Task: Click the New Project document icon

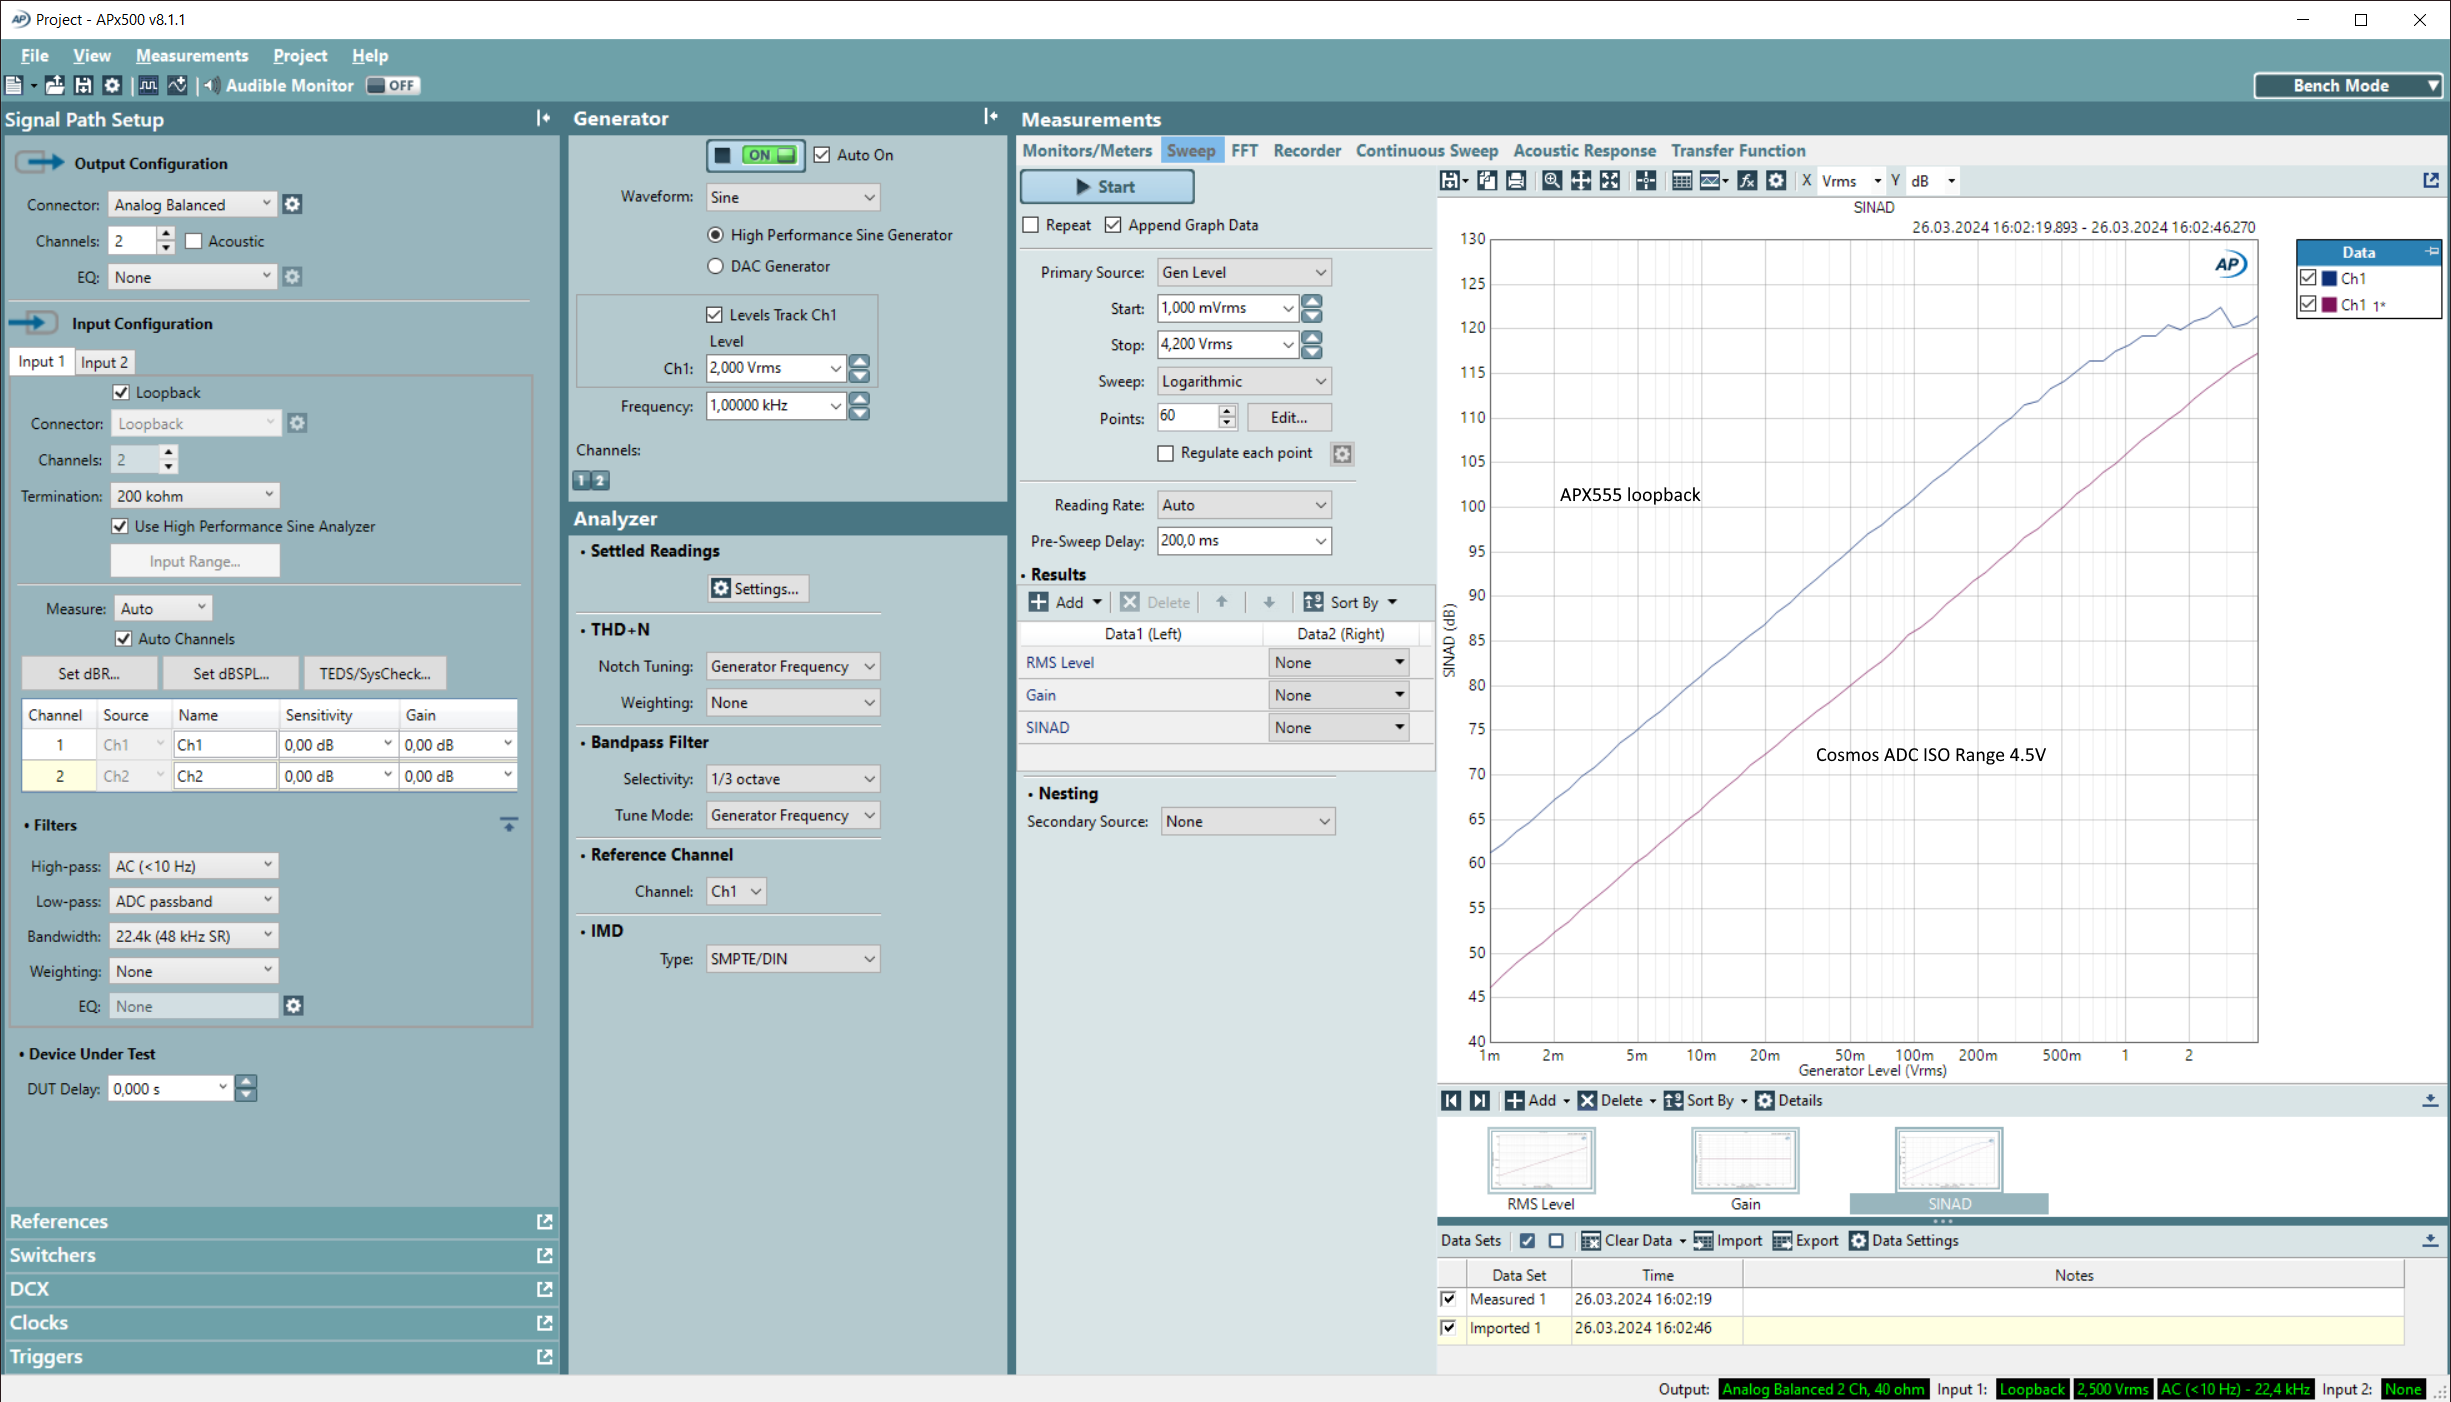Action: (14, 86)
